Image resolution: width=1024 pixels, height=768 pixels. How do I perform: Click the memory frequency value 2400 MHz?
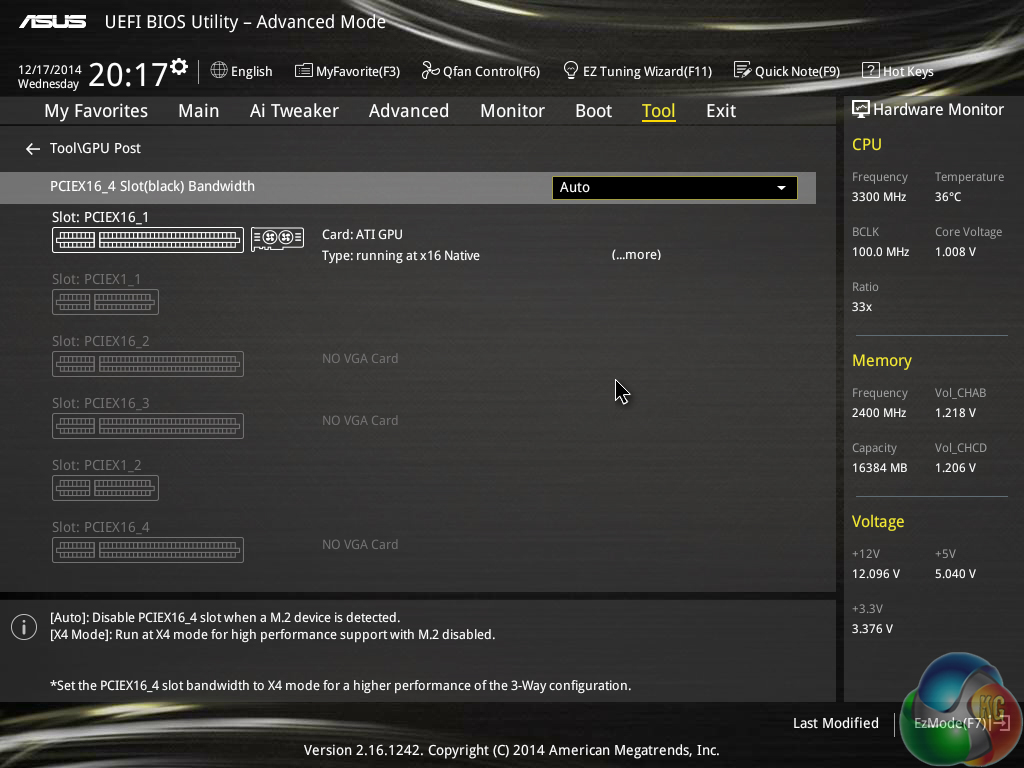pos(878,413)
